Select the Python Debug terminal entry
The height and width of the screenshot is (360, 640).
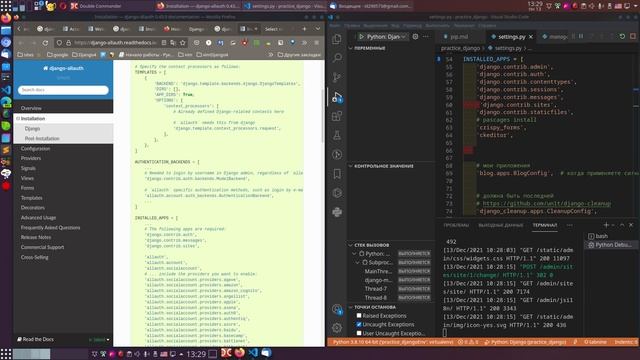tap(611, 245)
